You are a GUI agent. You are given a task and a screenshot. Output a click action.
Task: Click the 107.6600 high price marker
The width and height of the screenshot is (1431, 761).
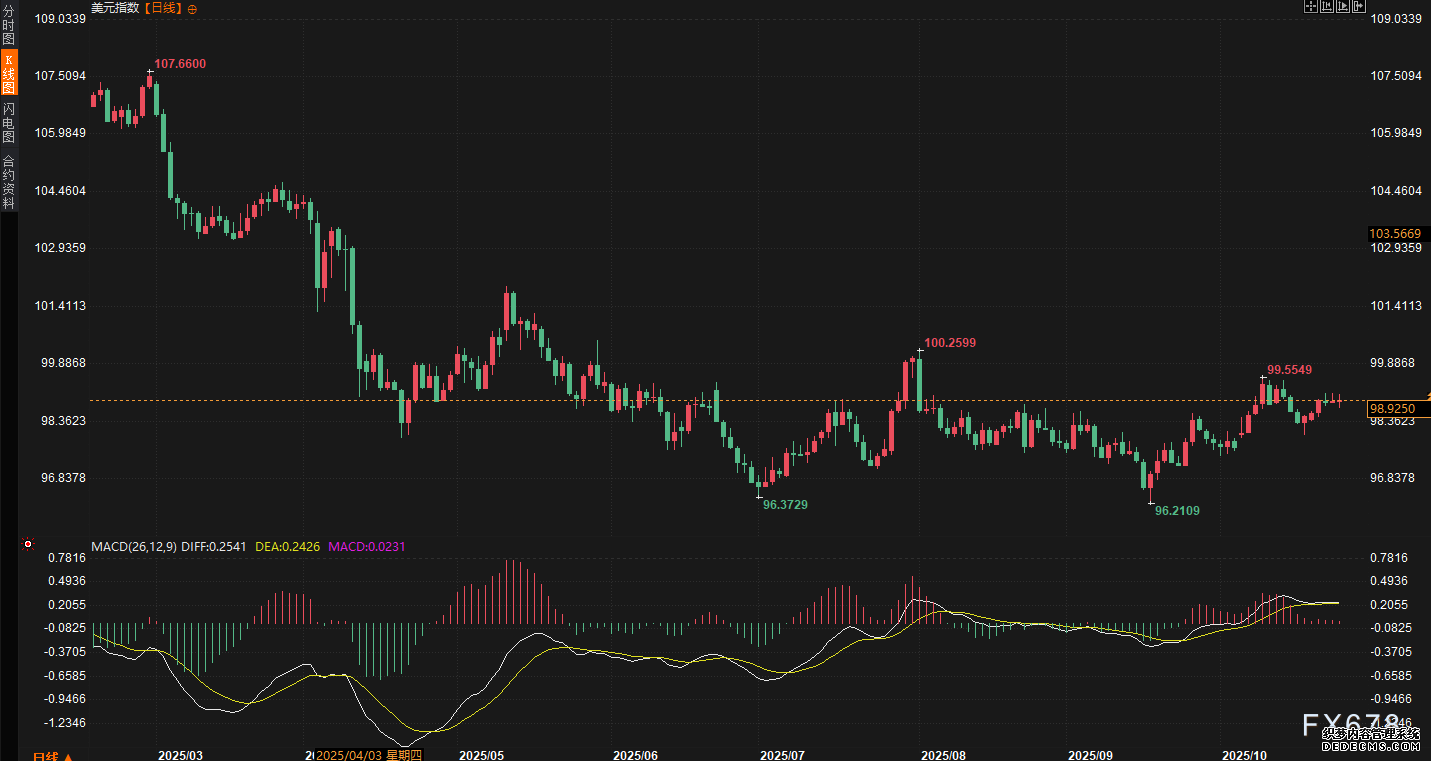(180, 64)
